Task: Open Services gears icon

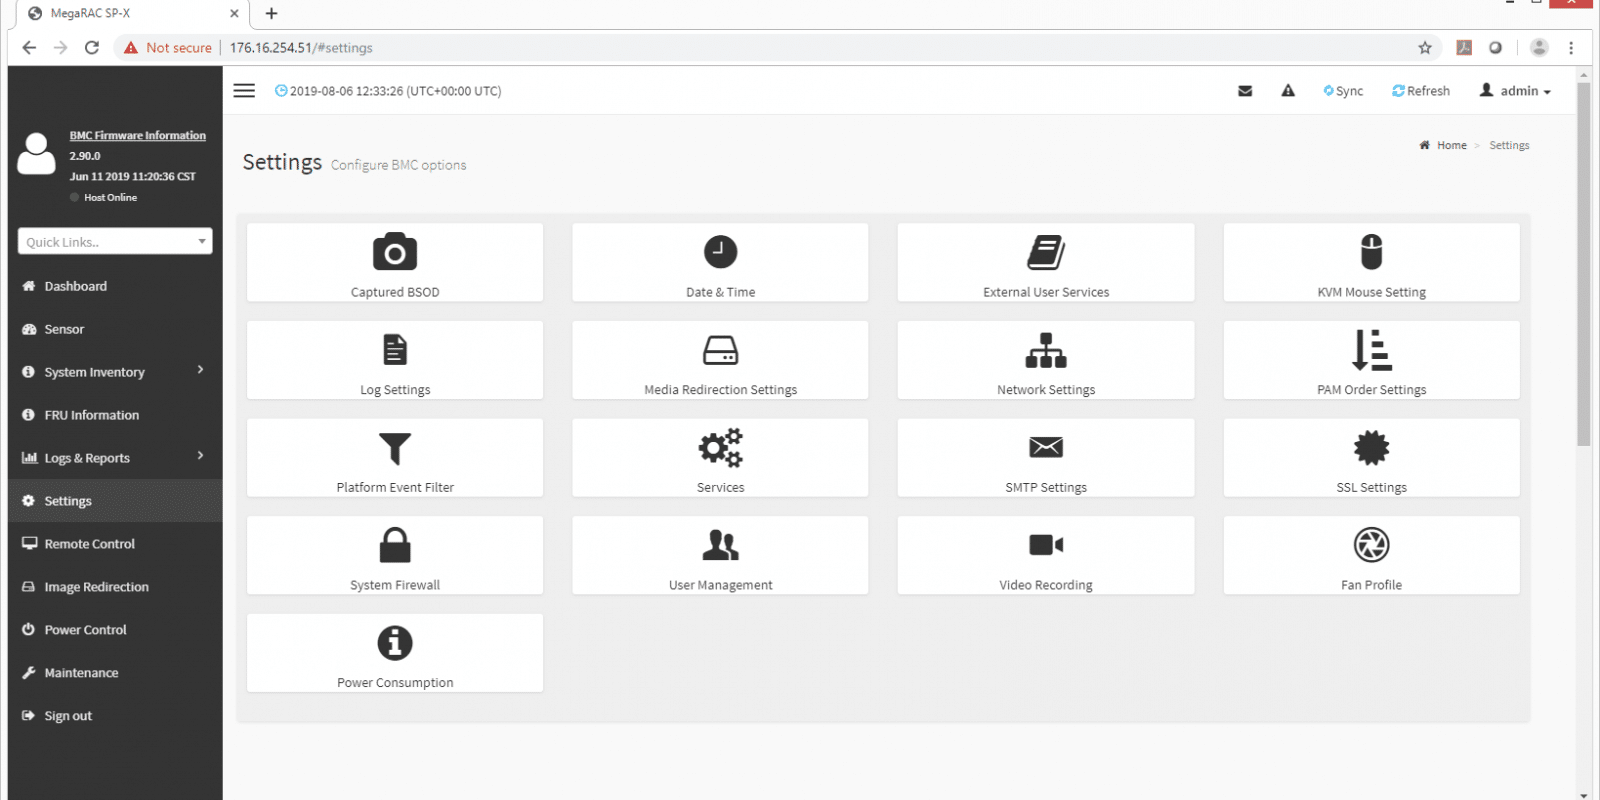Action: pyautogui.click(x=720, y=448)
